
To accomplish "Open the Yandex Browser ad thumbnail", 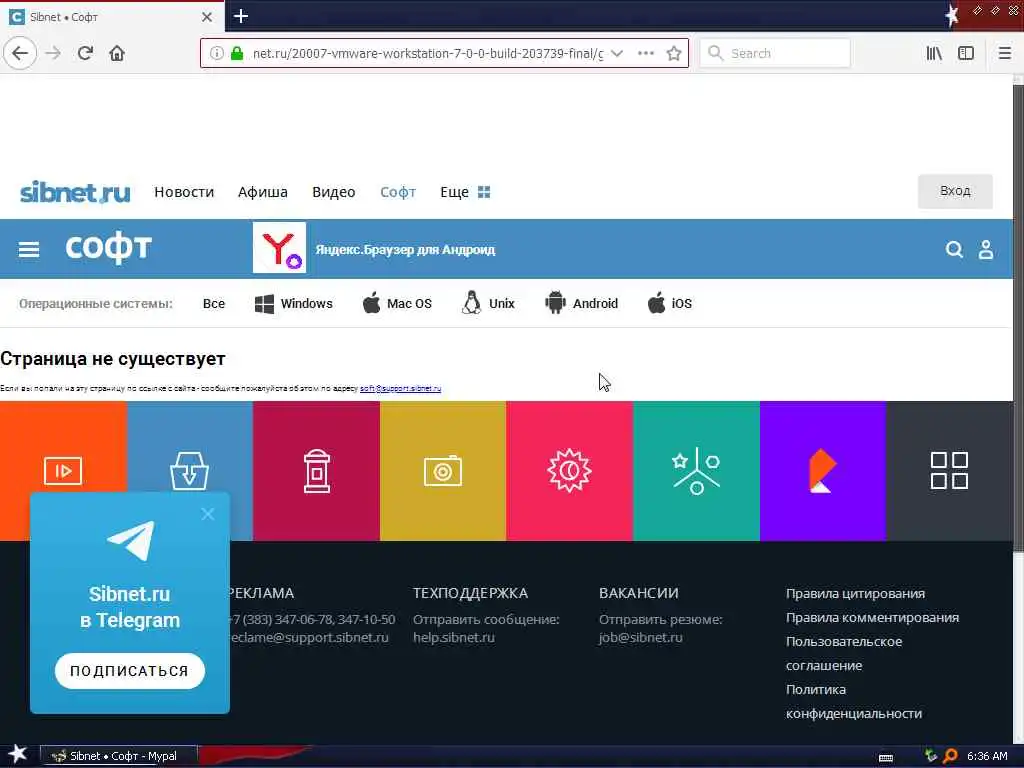I will click(x=280, y=248).
